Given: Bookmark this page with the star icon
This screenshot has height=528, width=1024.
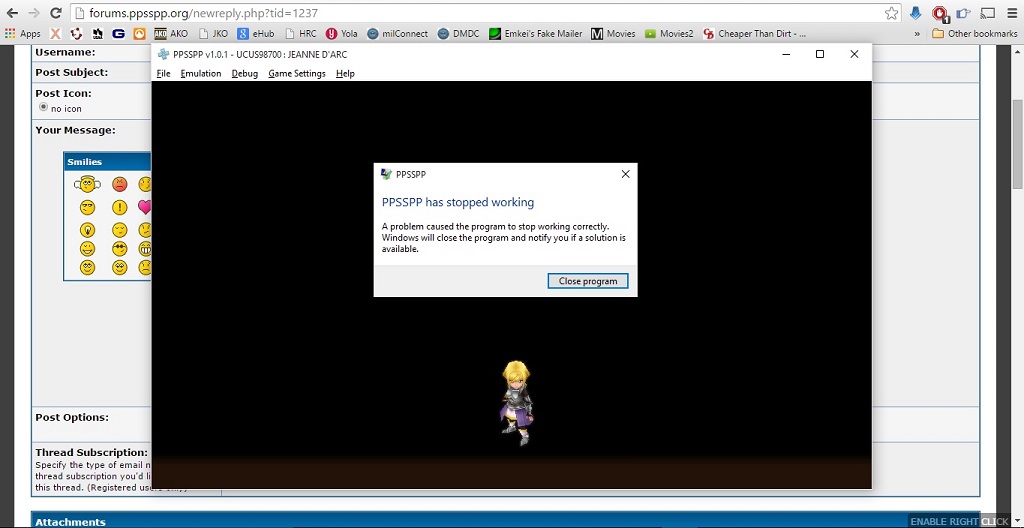Looking at the screenshot, I should point(891,13).
